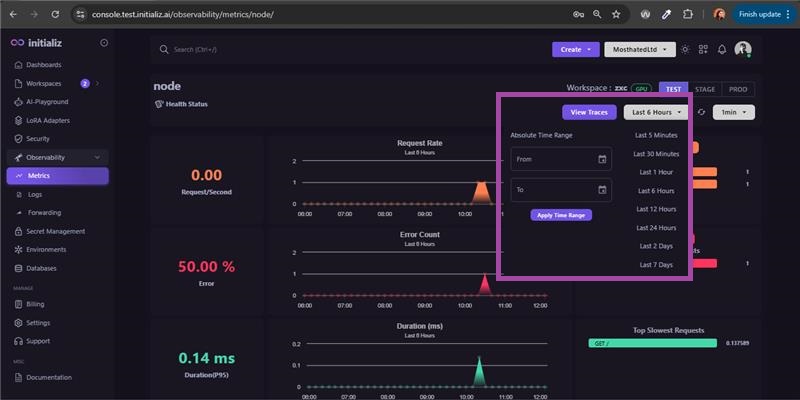800x400 pixels.
Task: Open the To calendar picker icon
Action: click(x=602, y=190)
